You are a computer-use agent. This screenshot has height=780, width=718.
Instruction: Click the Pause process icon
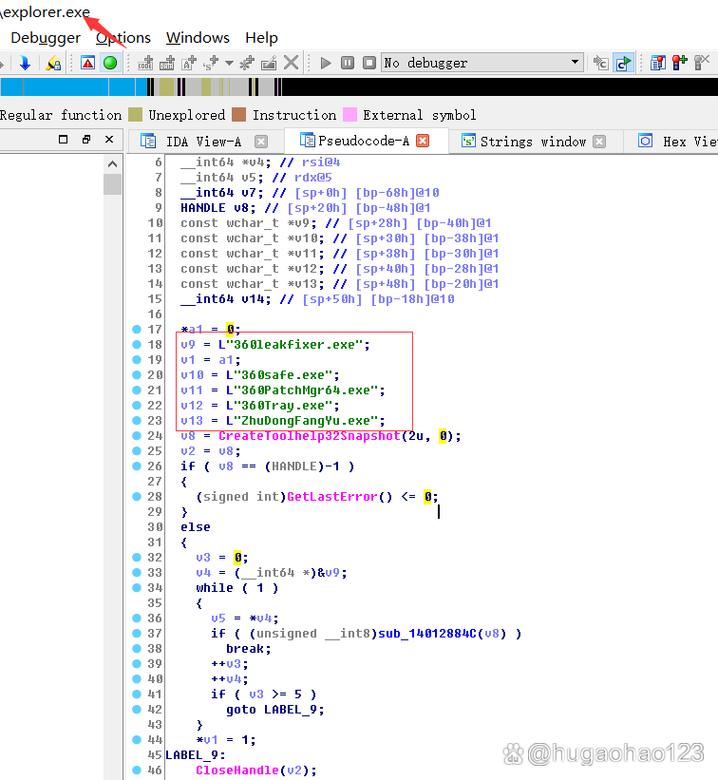(x=347, y=63)
